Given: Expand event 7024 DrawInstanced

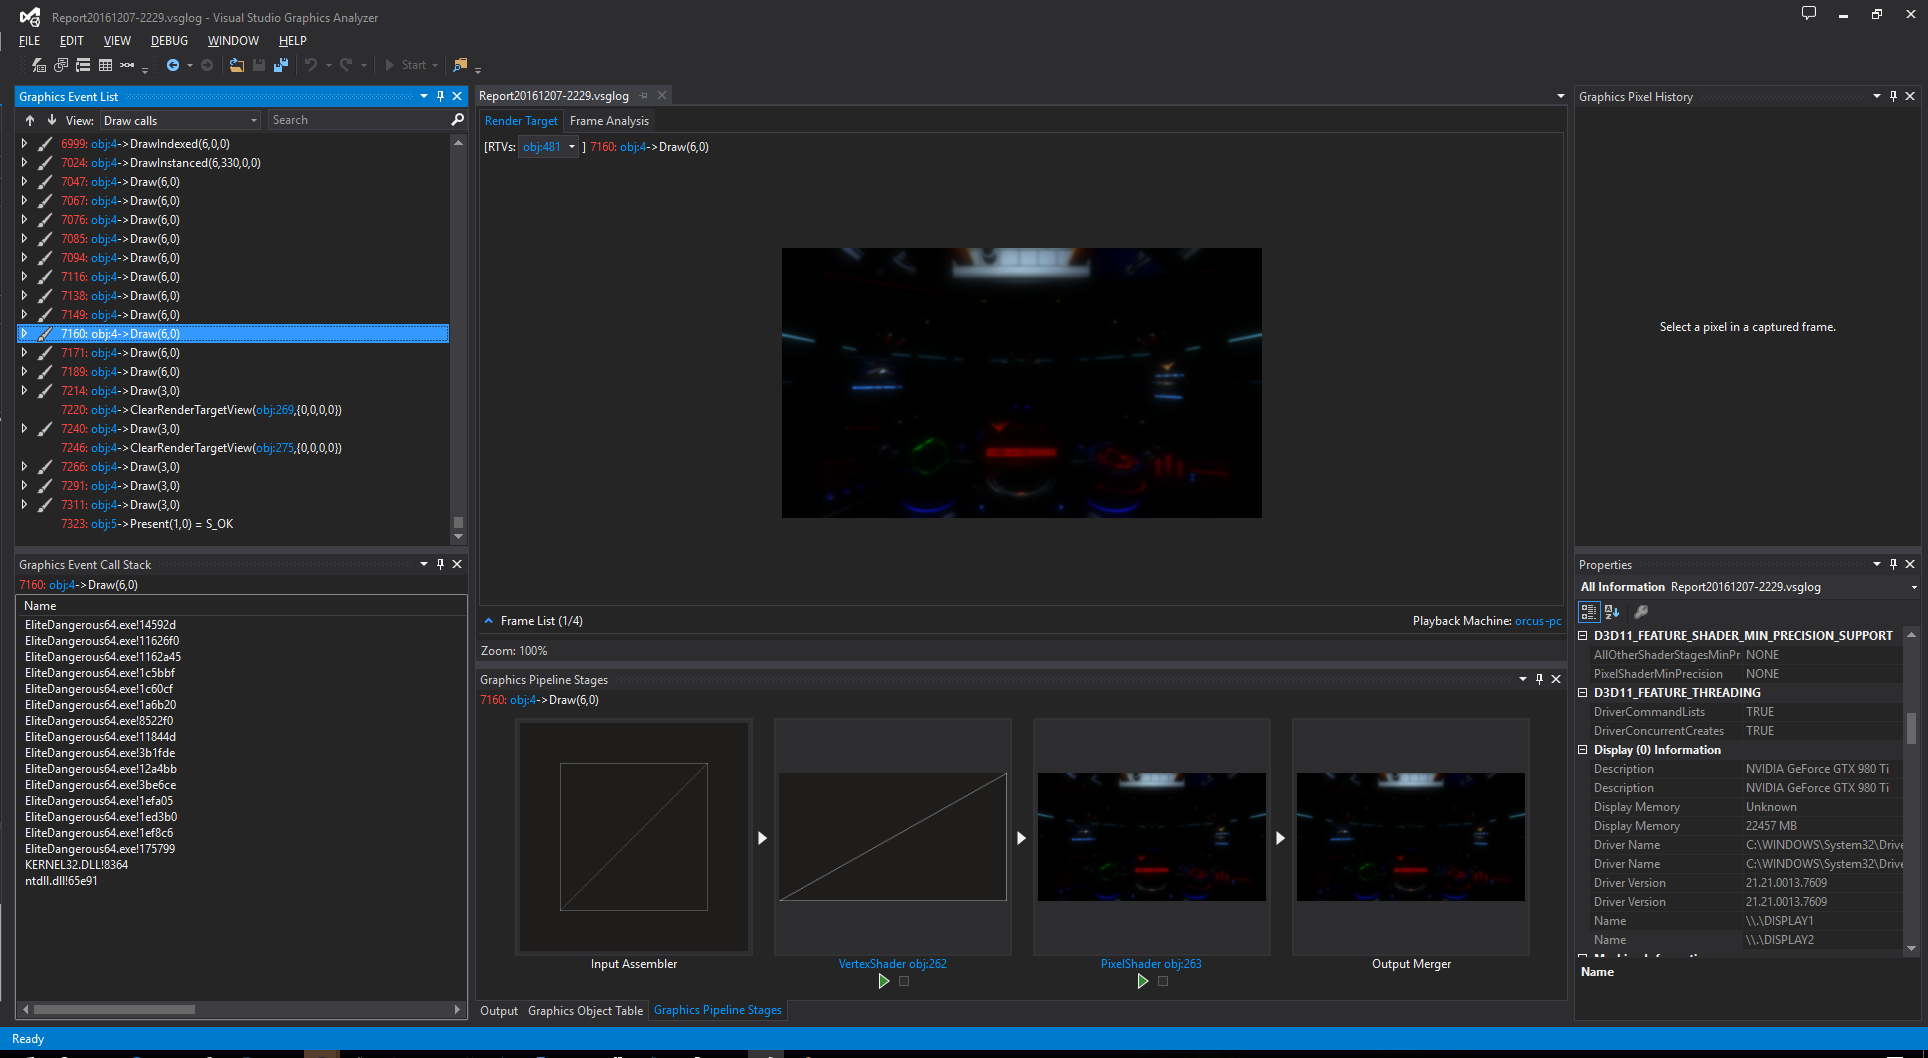Looking at the screenshot, I should pyautogui.click(x=24, y=163).
